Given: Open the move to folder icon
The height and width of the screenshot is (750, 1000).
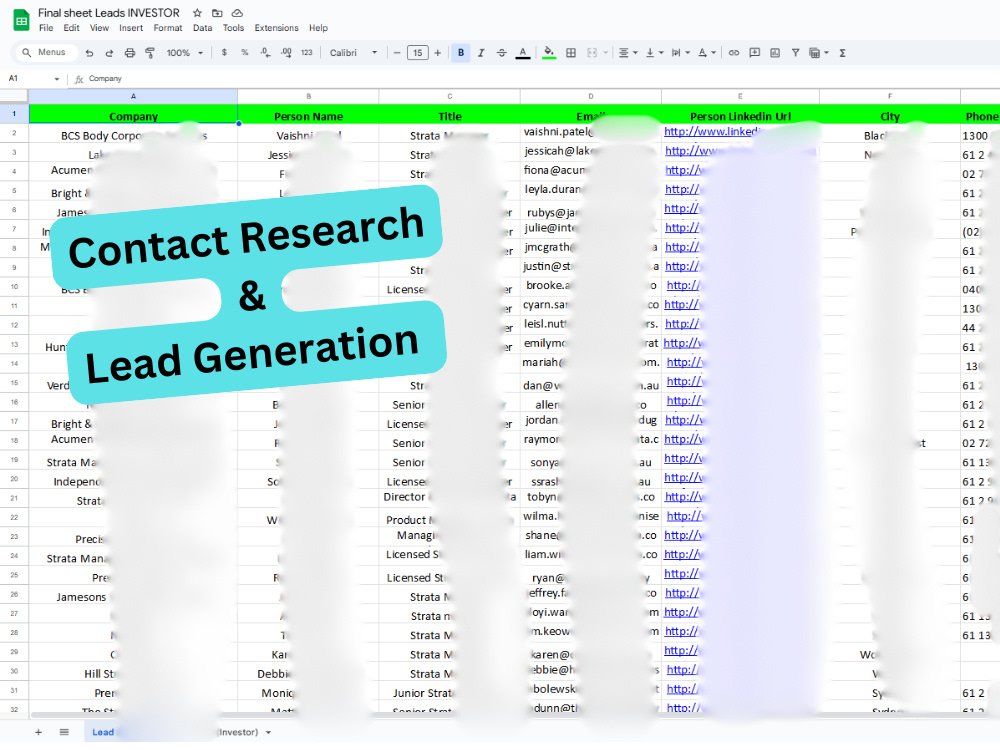Looking at the screenshot, I should click(x=217, y=13).
